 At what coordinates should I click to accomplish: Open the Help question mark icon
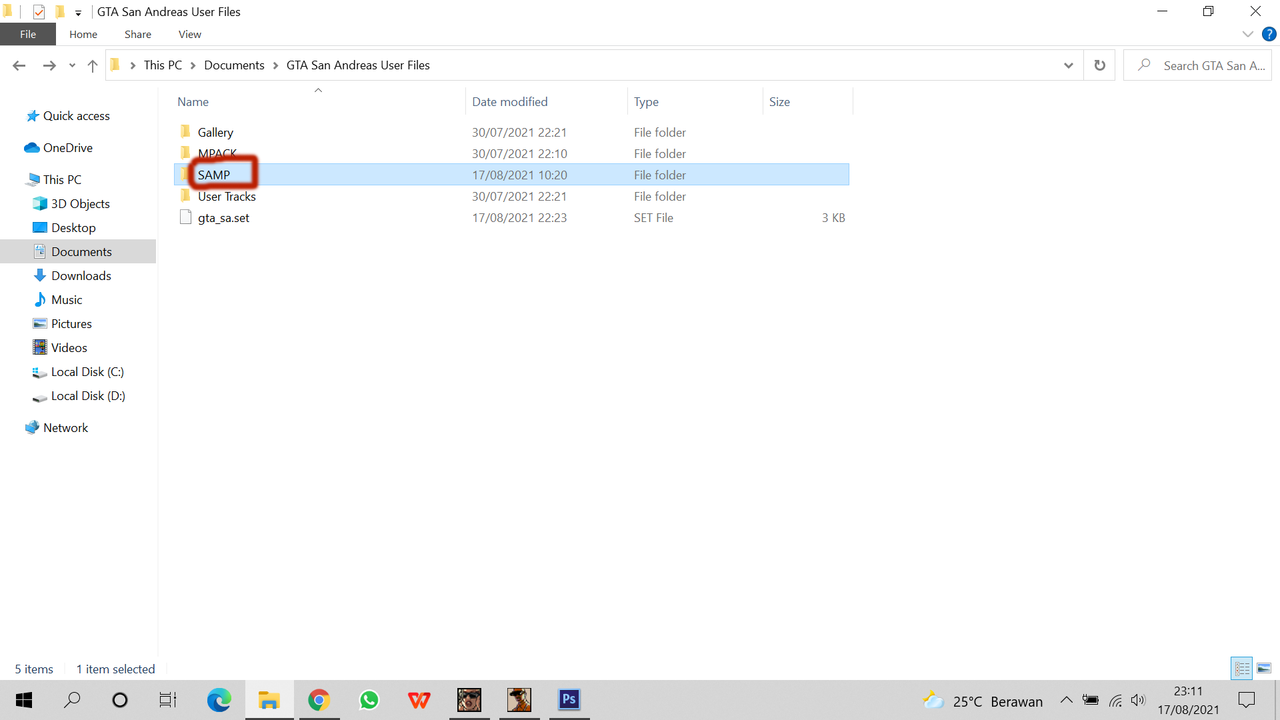coord(1269,34)
